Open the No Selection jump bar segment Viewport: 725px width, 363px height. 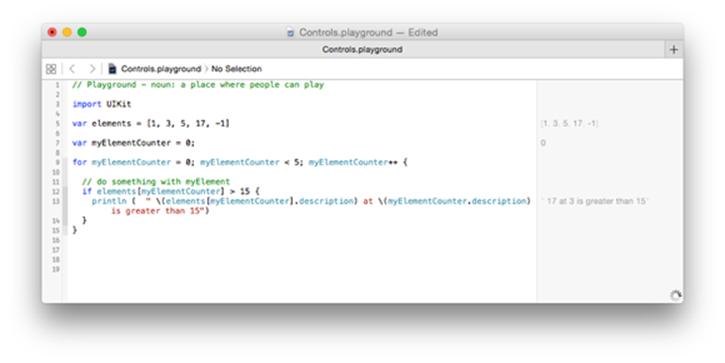click(236, 69)
